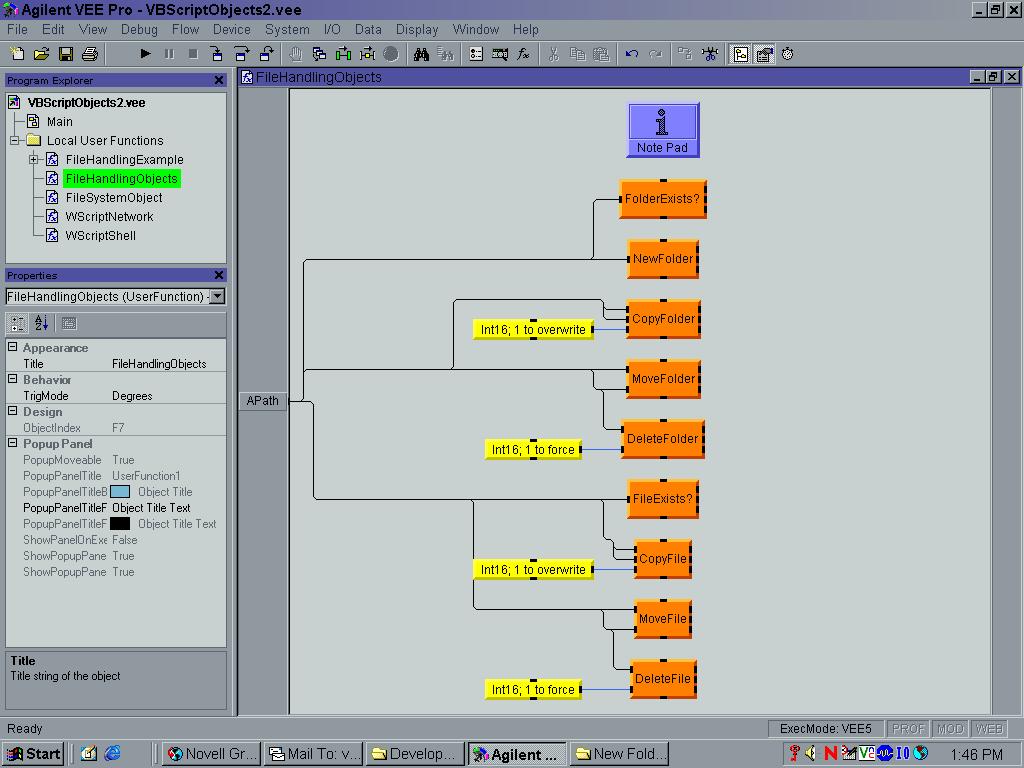Click the Undo arrow in toolbar
Screen dimensions: 1024x768
[632, 54]
